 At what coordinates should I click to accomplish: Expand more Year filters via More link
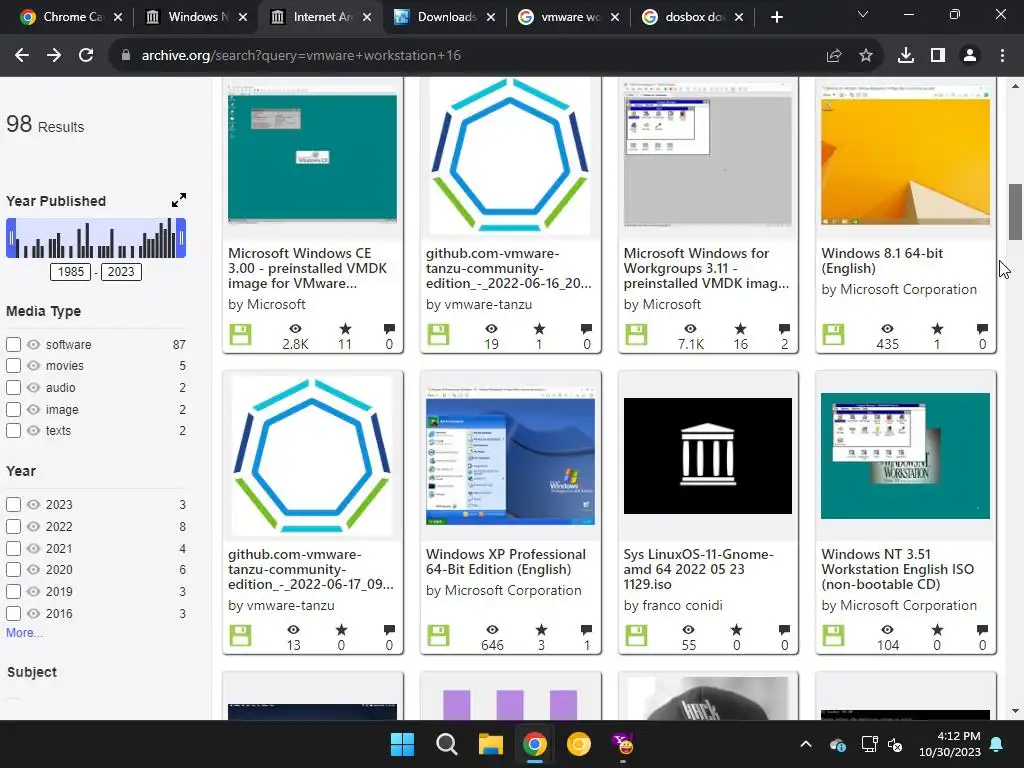pyautogui.click(x=24, y=633)
